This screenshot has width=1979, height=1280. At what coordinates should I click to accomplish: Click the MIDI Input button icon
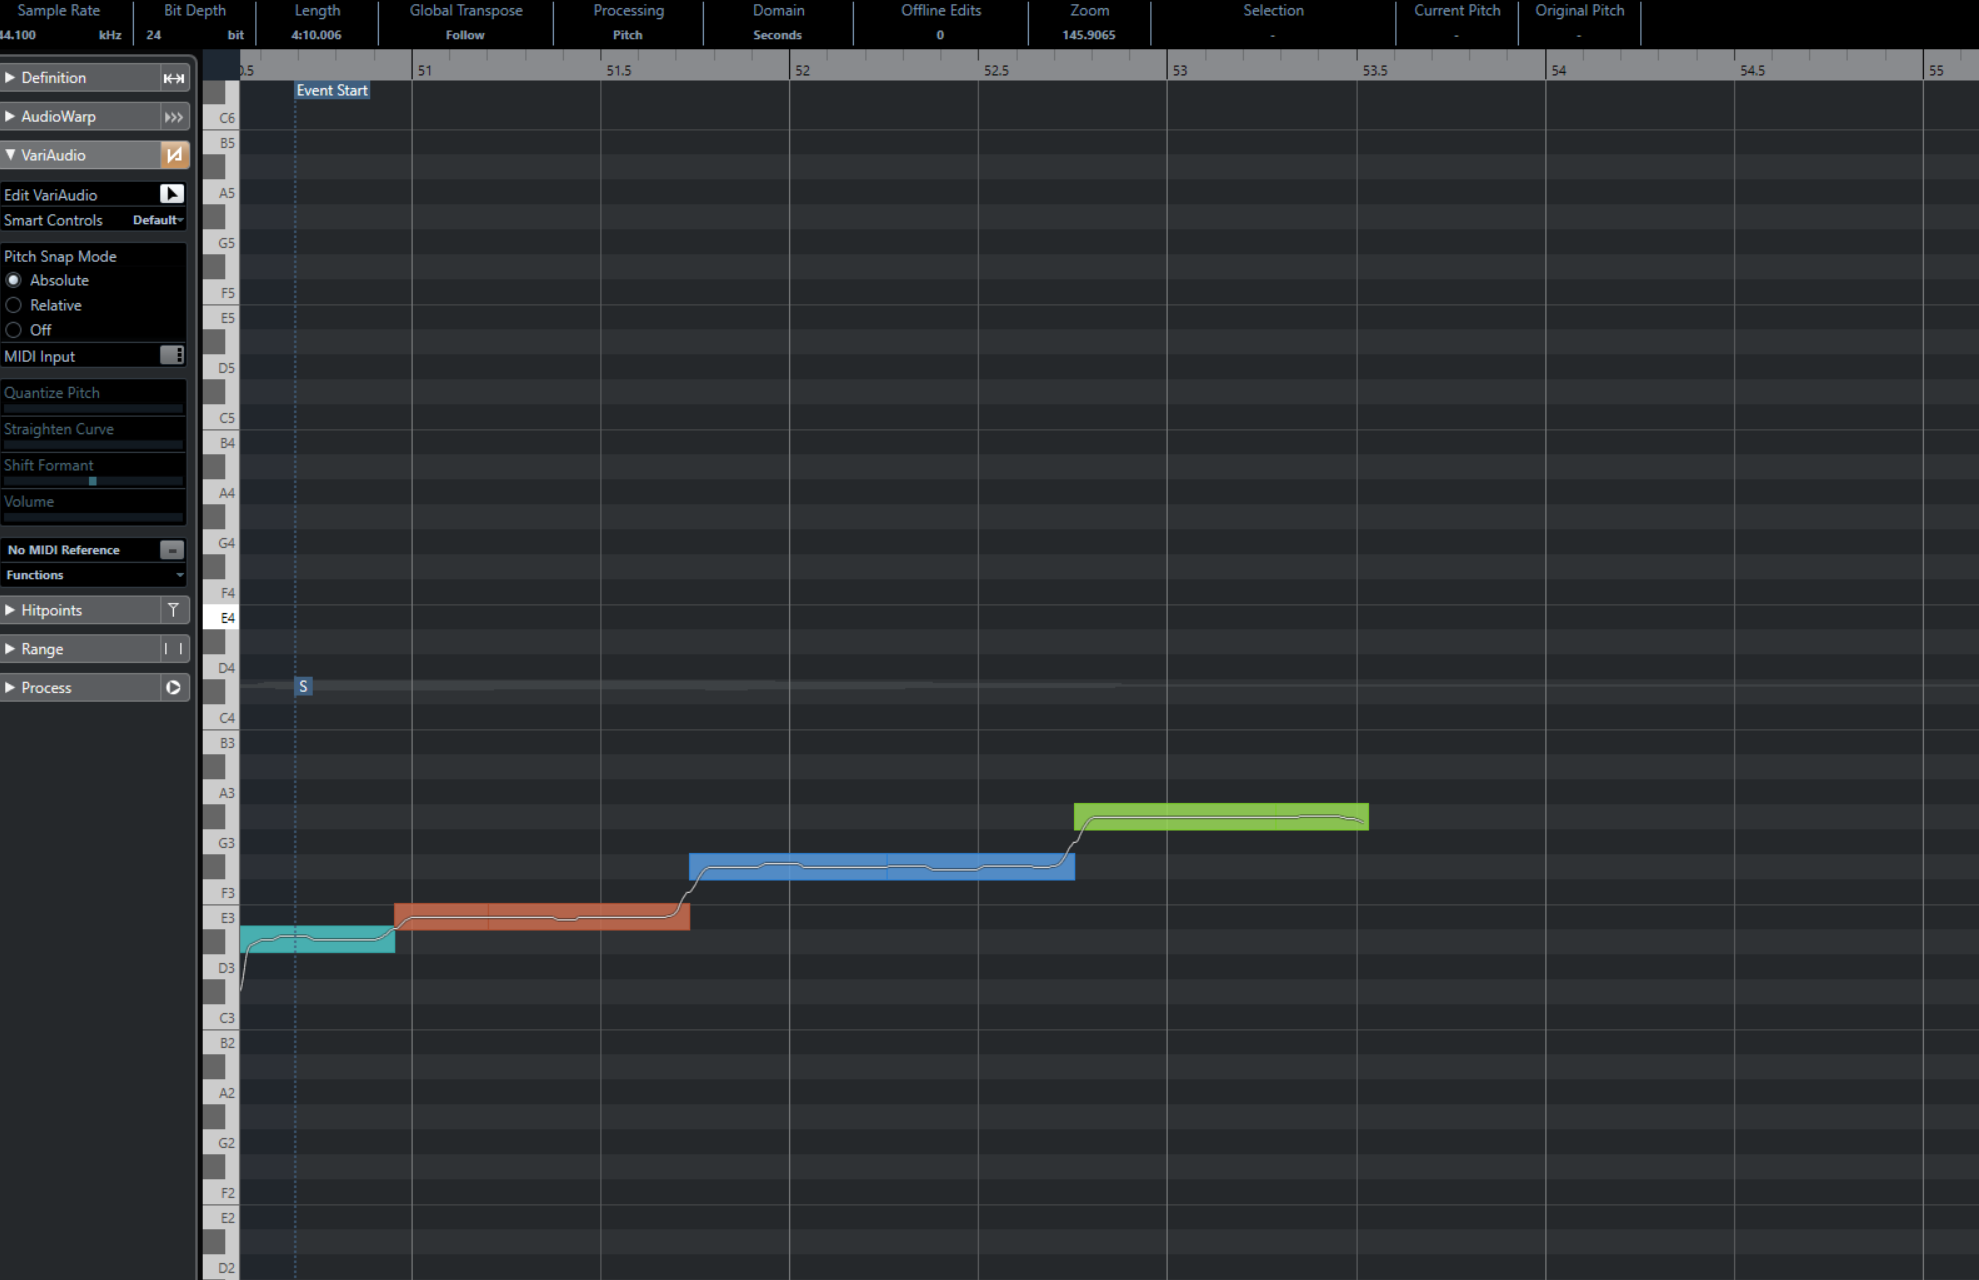[x=172, y=356]
